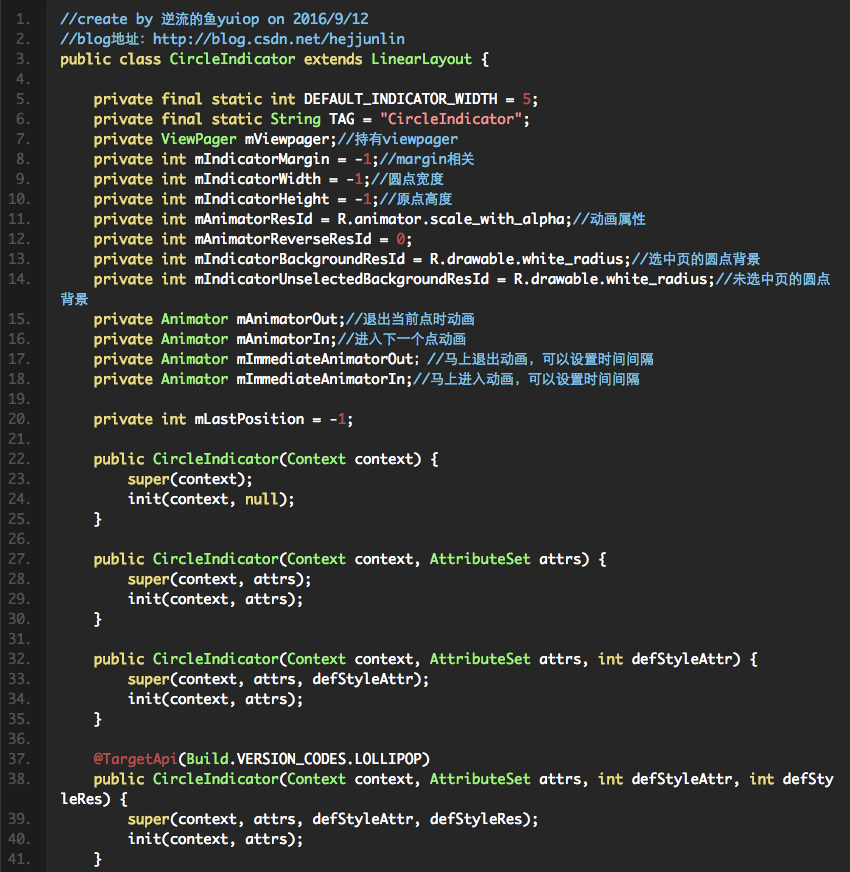Click super(context); on line 23
This screenshot has height=872, width=850.
pos(190,479)
